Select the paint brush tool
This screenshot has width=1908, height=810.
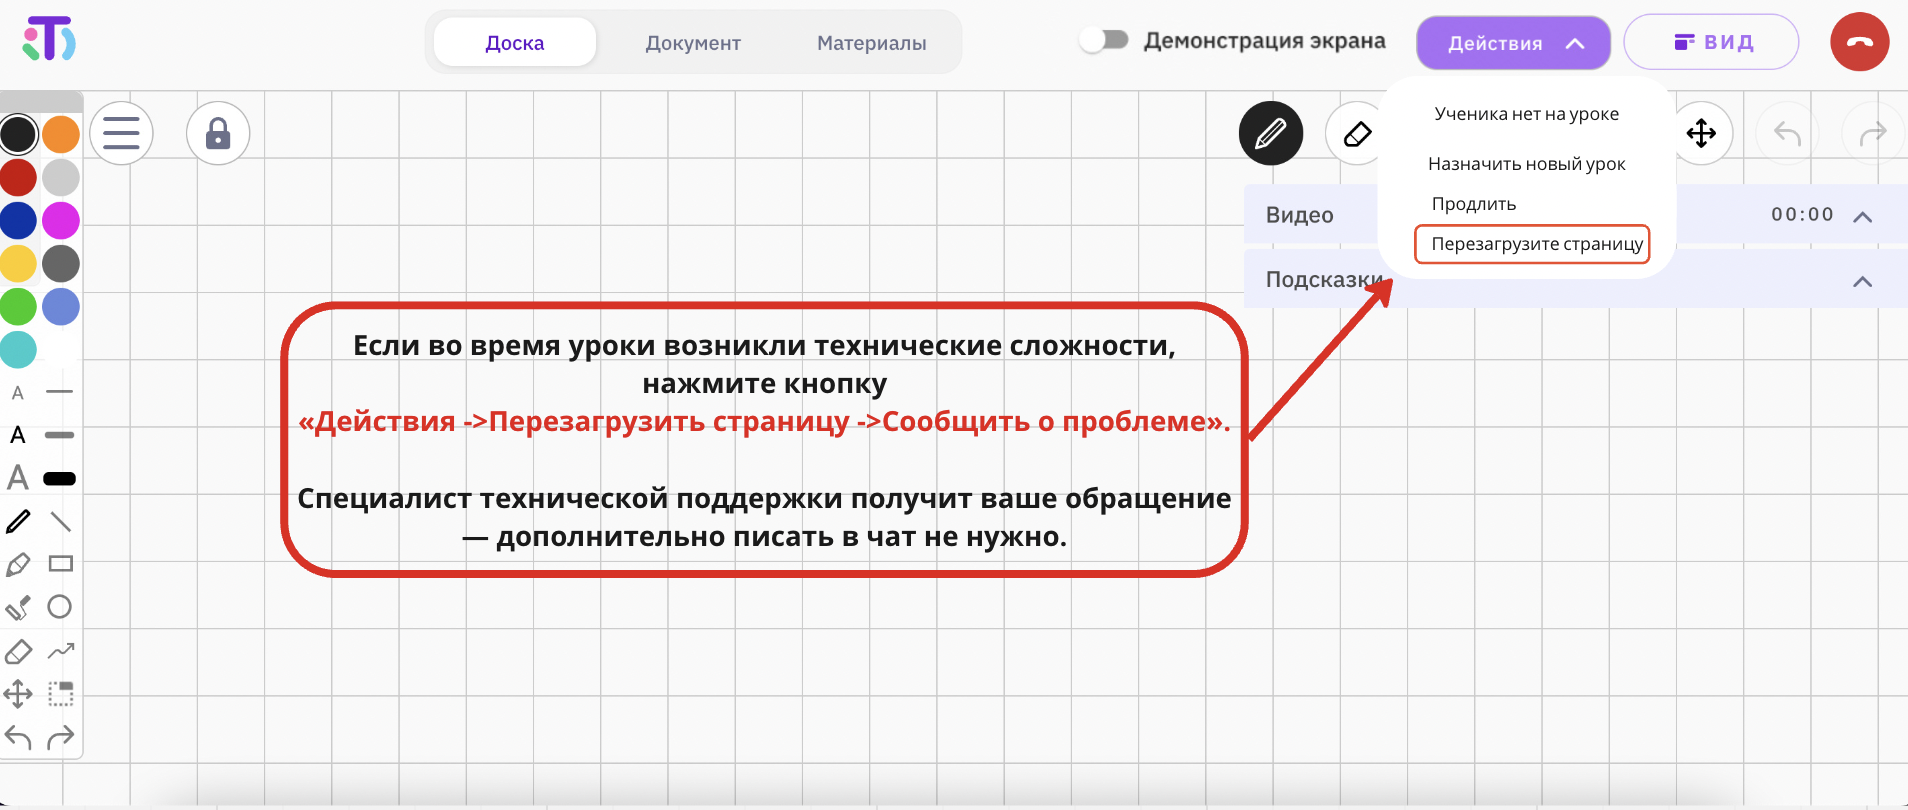(18, 607)
